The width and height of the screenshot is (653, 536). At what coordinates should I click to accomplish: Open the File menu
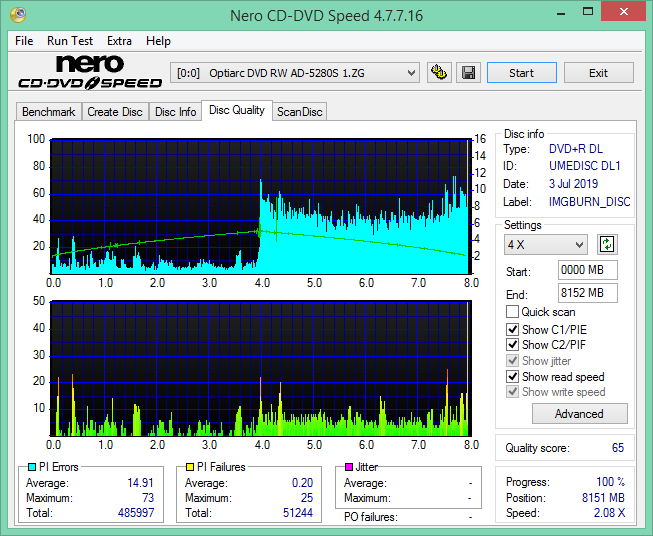click(24, 41)
